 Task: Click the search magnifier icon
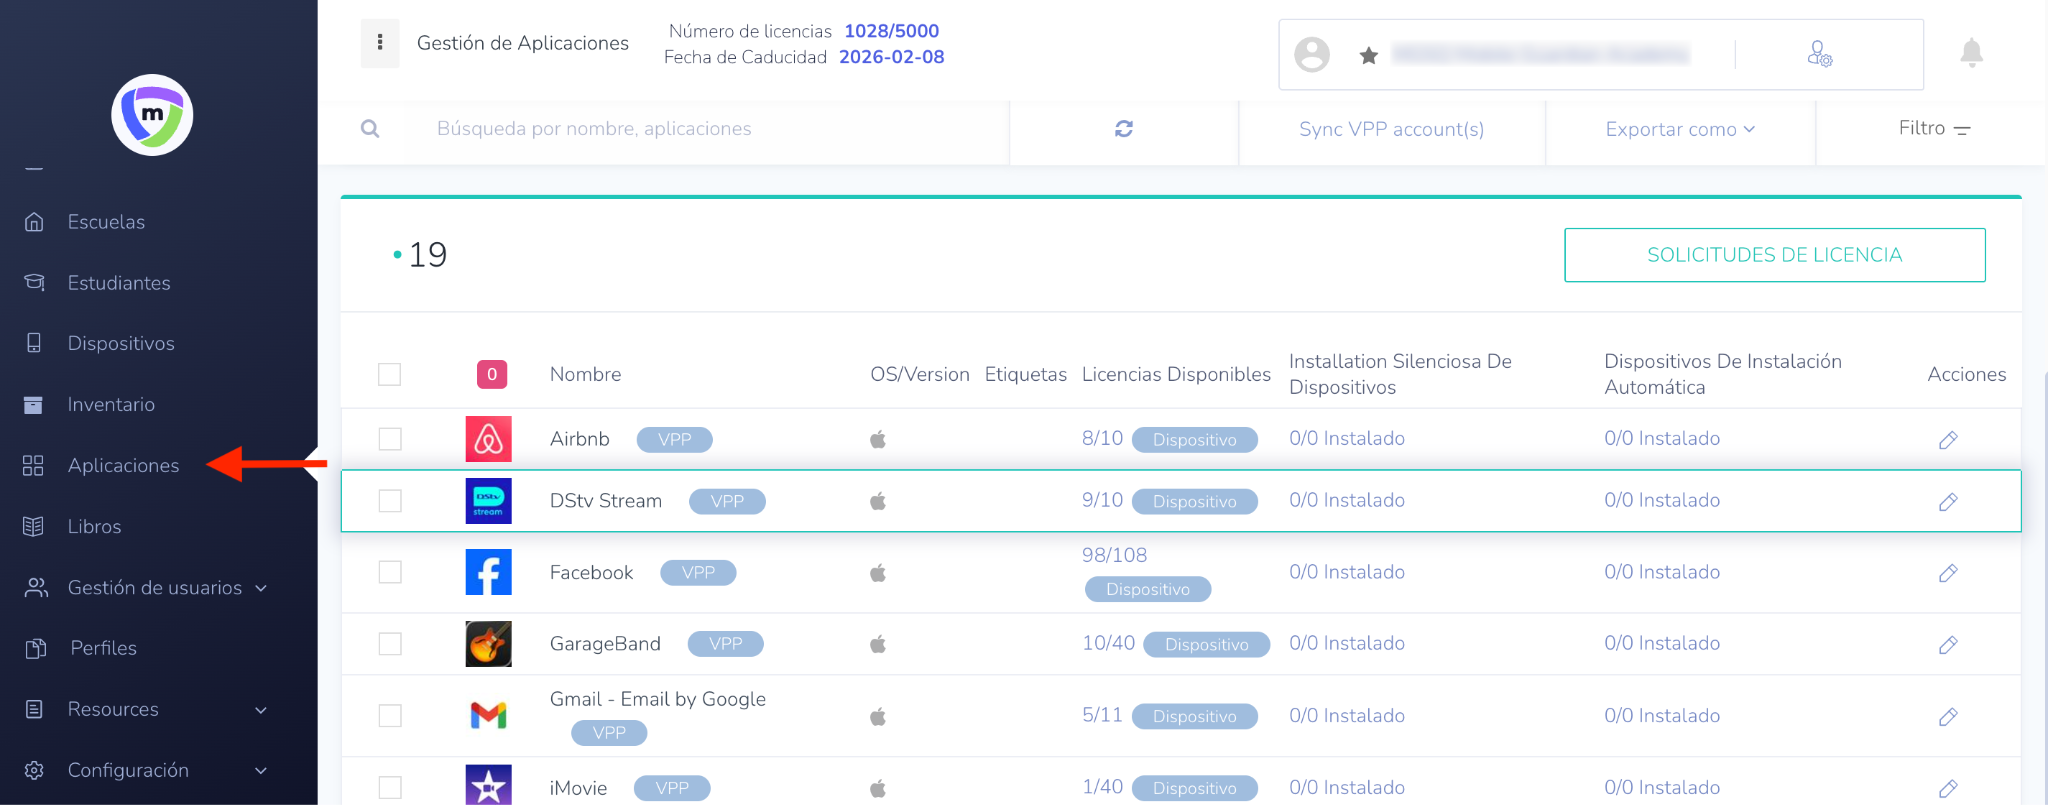point(370,129)
